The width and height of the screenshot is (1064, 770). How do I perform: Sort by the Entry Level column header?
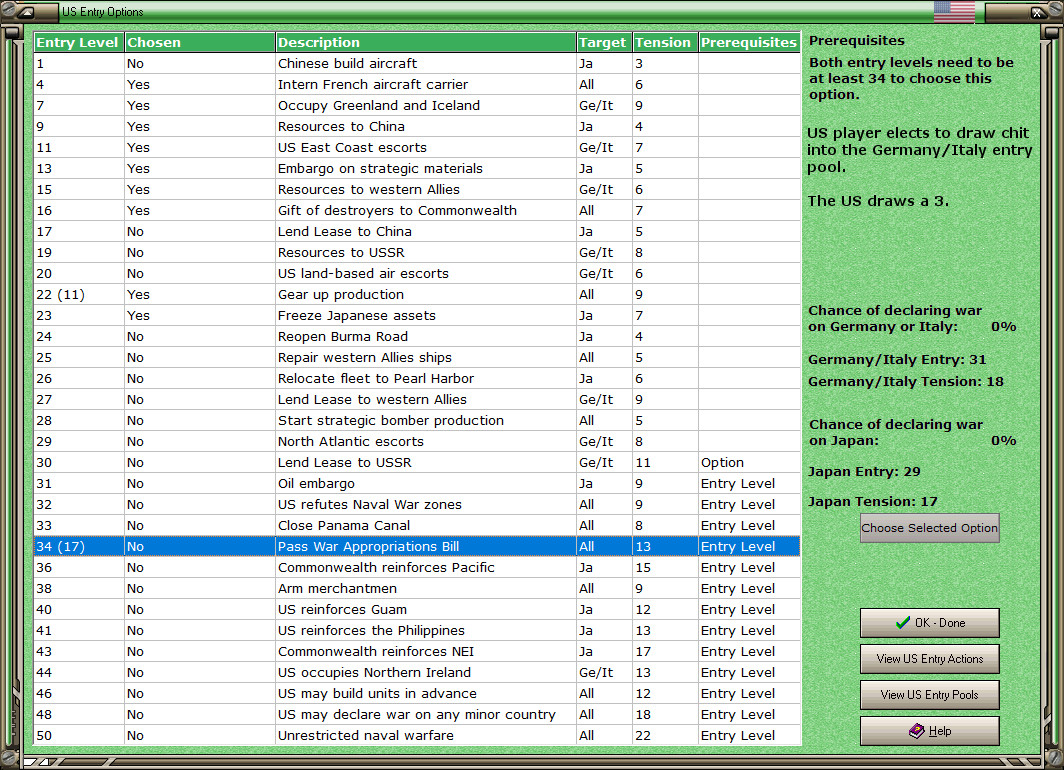coord(79,42)
